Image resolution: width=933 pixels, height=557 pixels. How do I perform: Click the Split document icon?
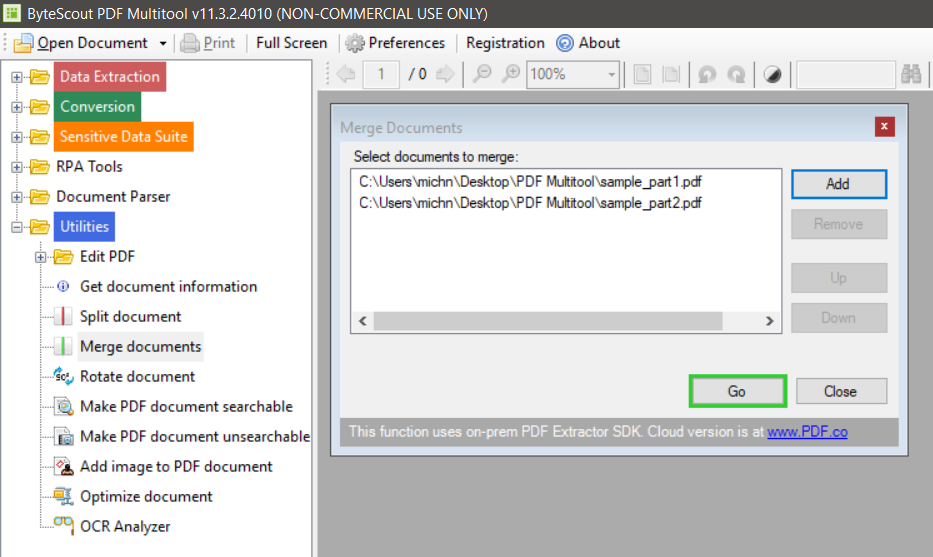coord(63,317)
